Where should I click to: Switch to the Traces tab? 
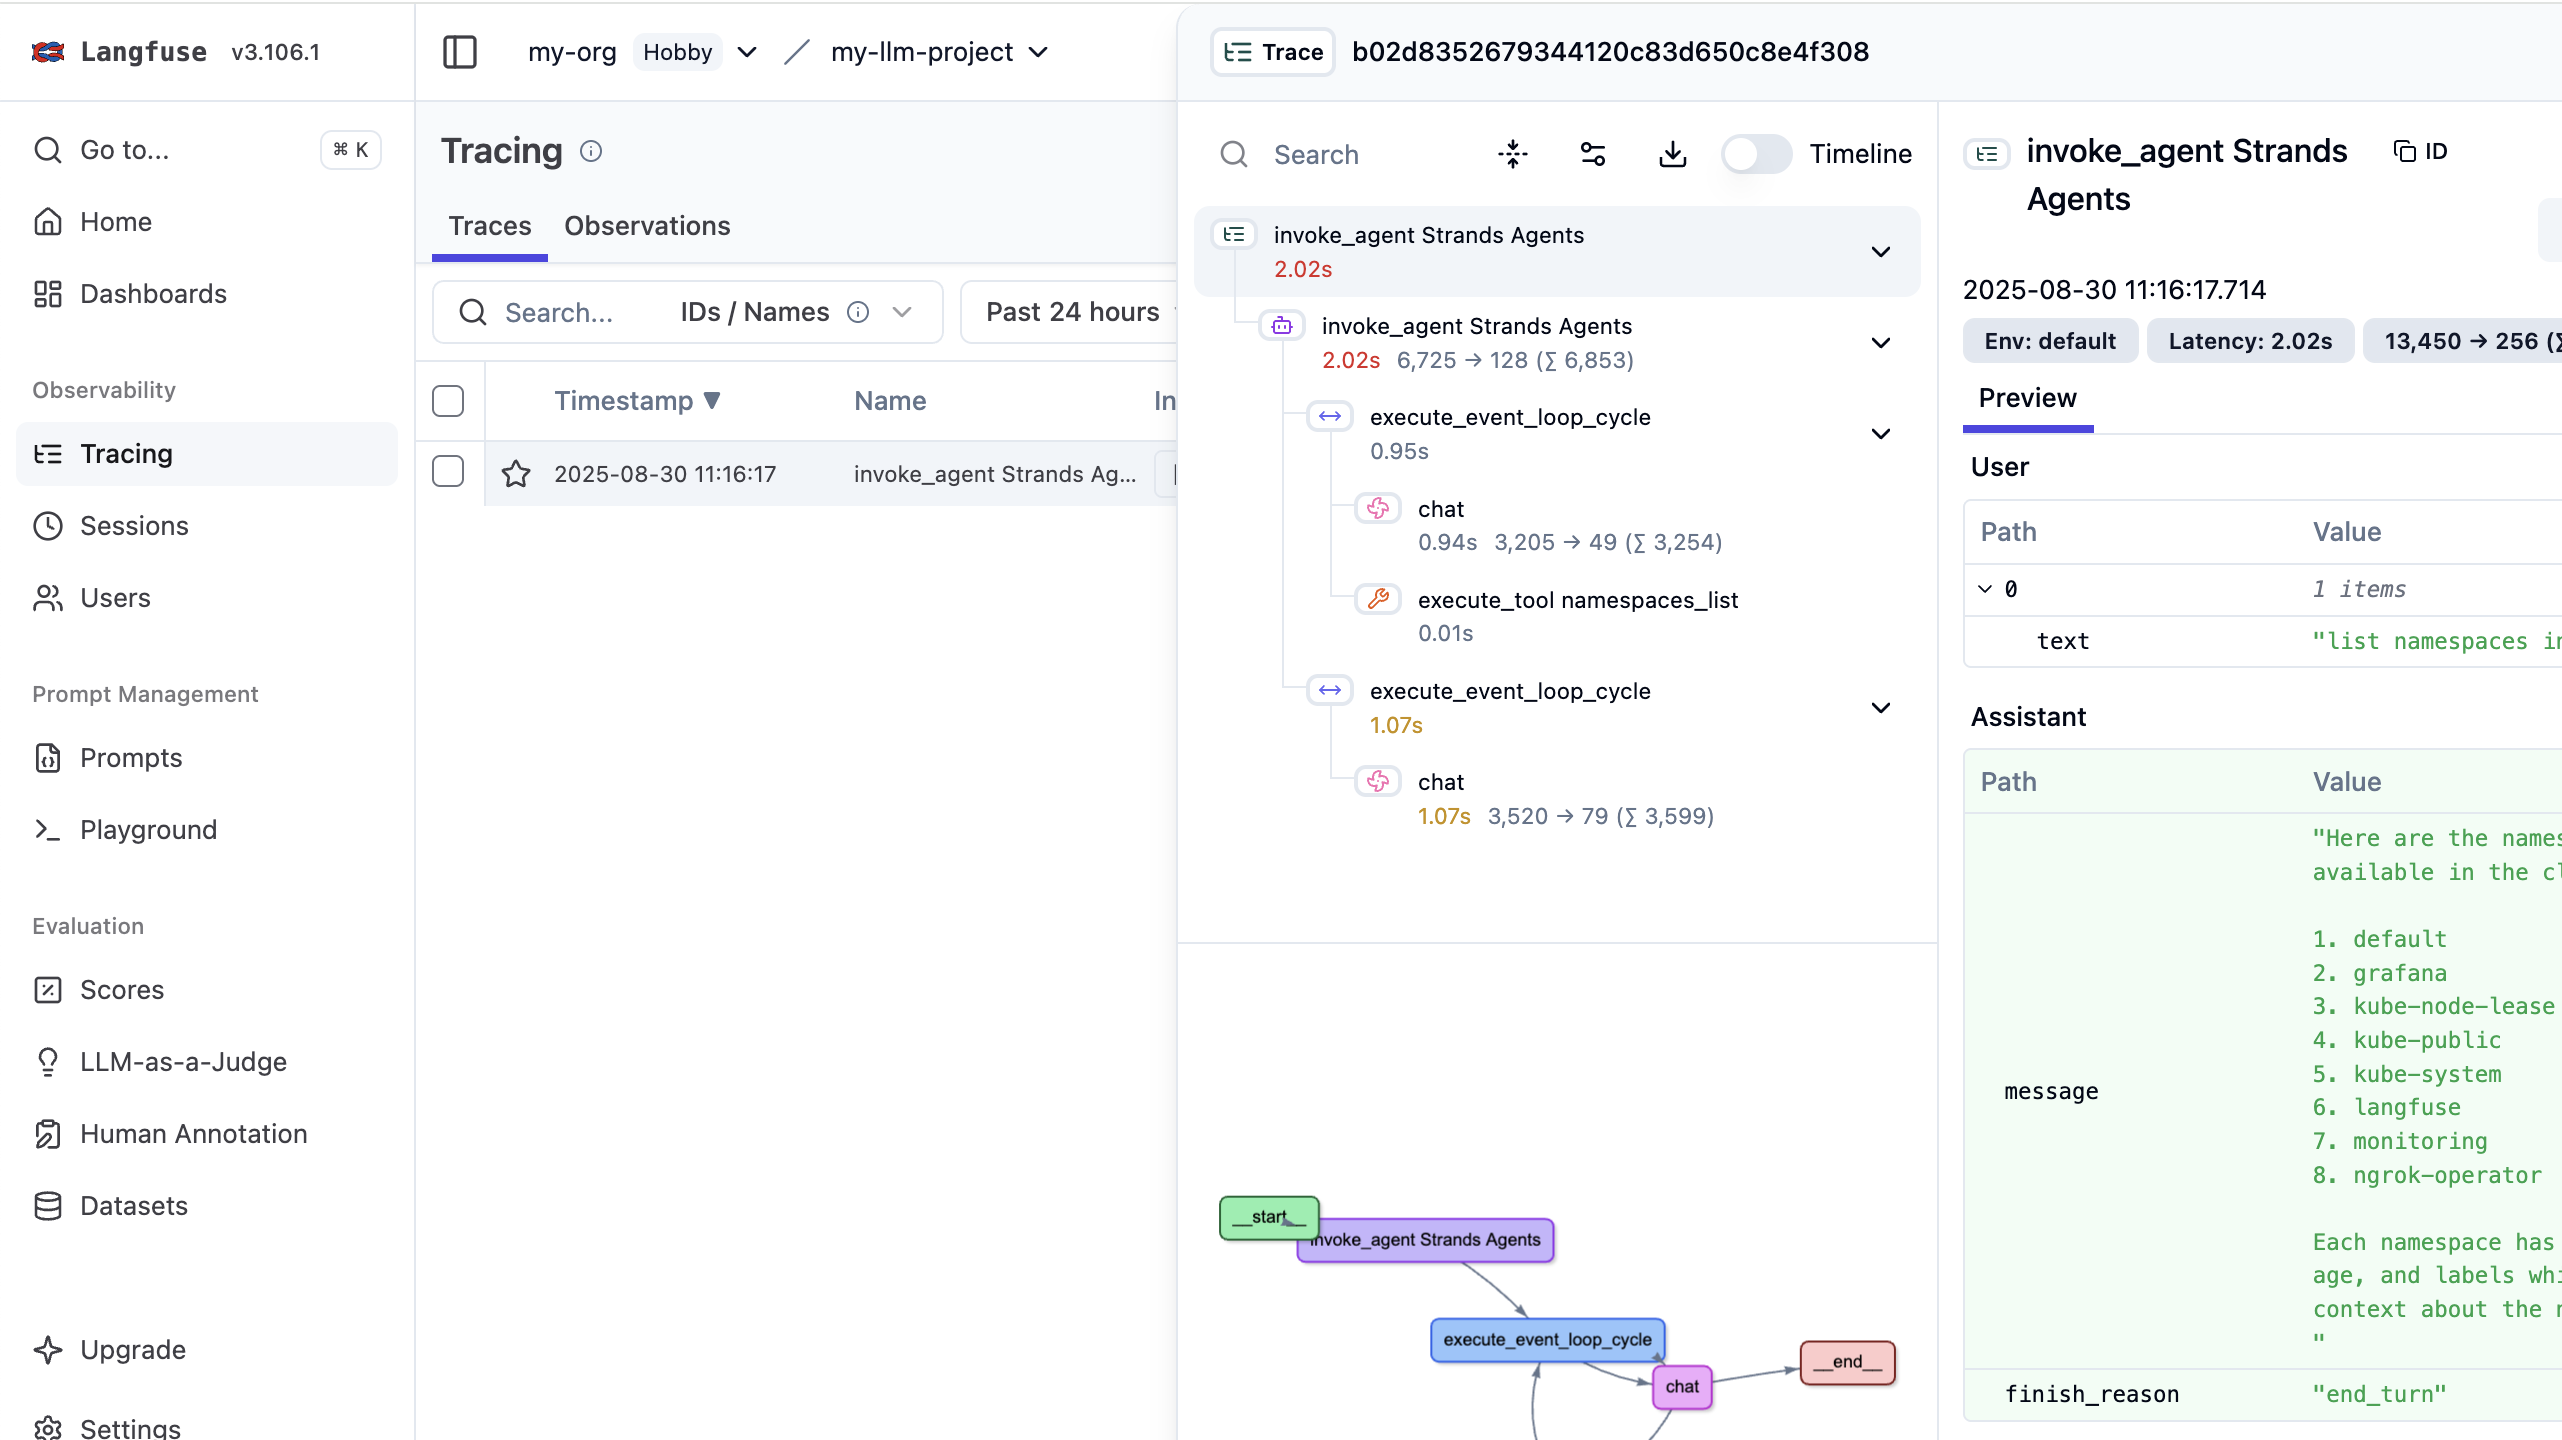pyautogui.click(x=490, y=226)
